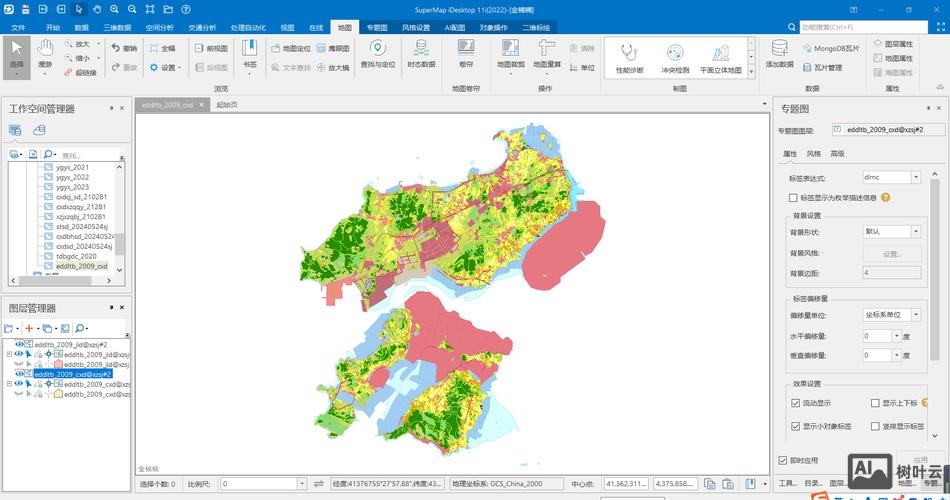Open the 背景形状 dropdown

[x=915, y=231]
